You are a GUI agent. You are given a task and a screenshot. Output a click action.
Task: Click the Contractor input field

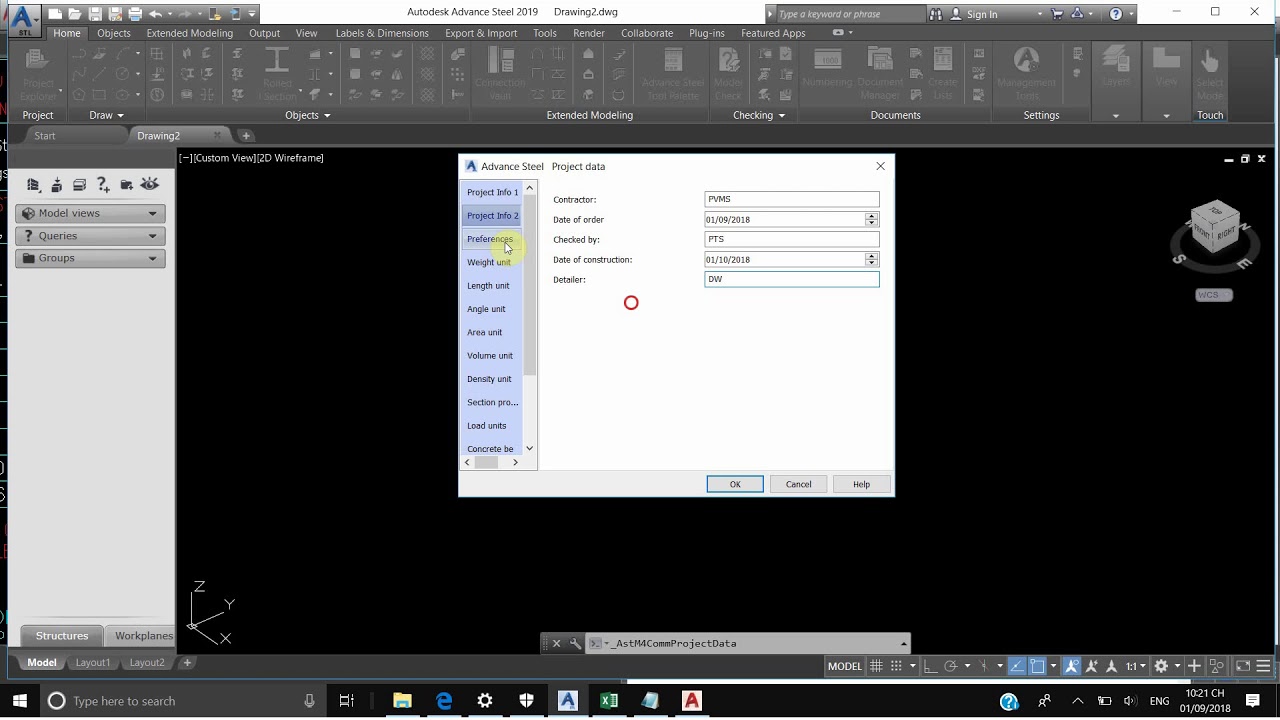792,199
